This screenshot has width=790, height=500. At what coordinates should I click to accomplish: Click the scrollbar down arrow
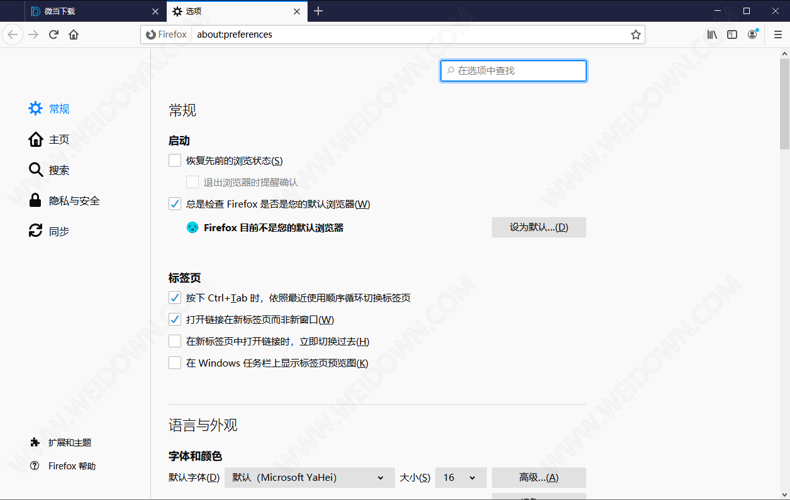click(x=784, y=494)
